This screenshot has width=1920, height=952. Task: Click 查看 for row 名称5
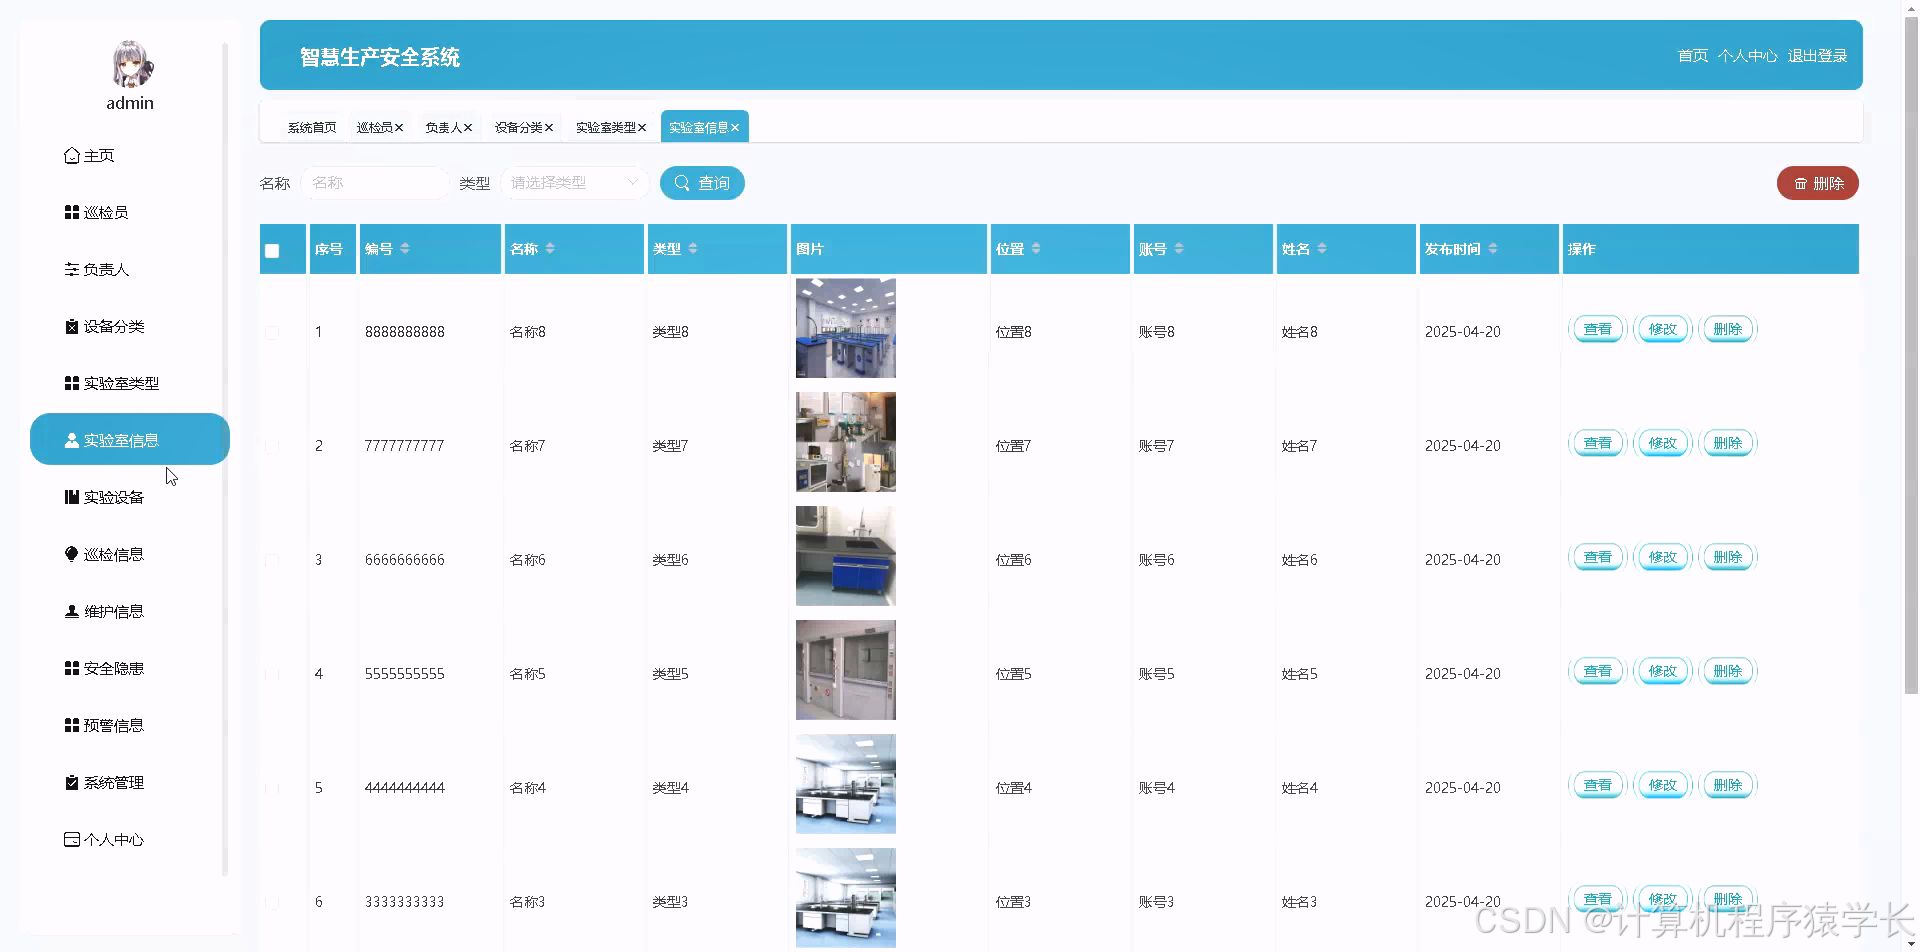(x=1598, y=671)
